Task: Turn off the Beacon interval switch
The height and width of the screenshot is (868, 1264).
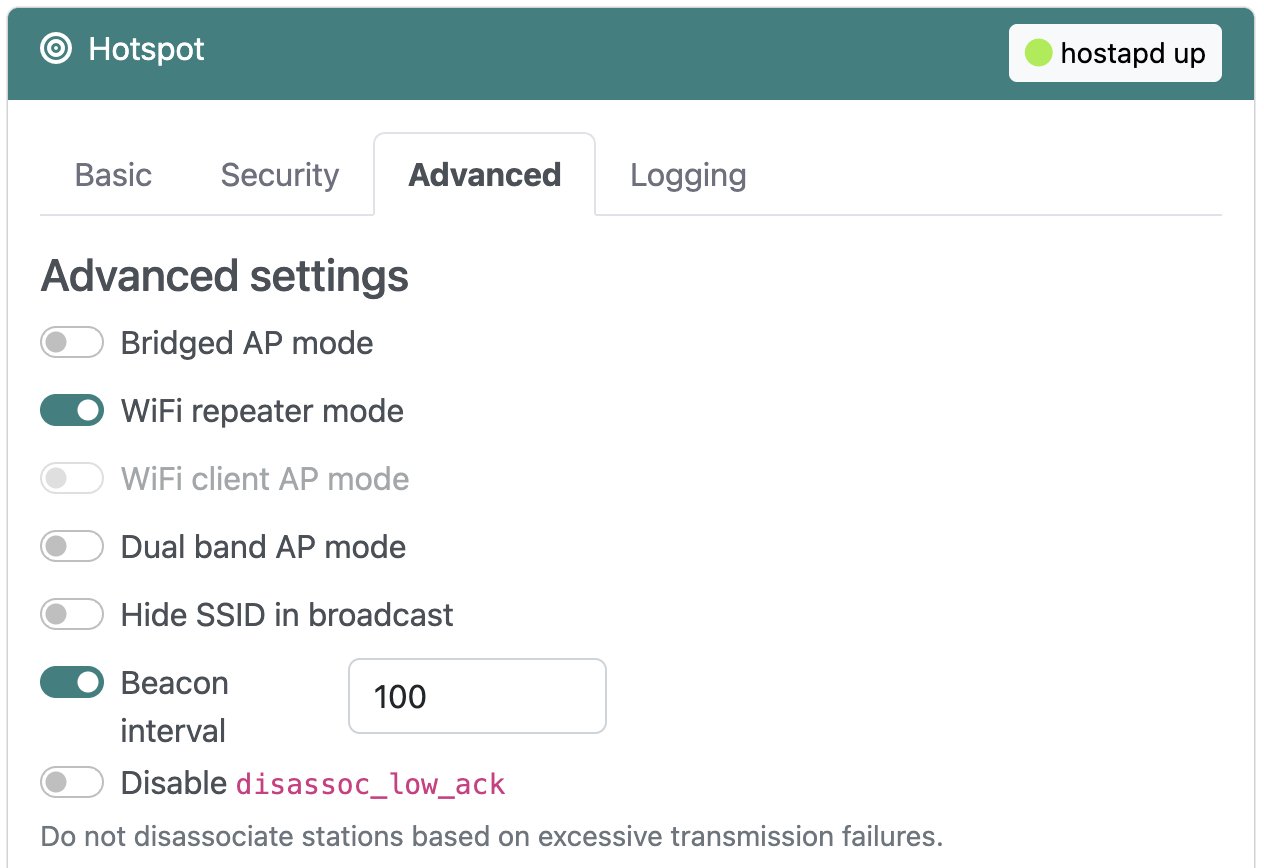Action: coord(72,683)
